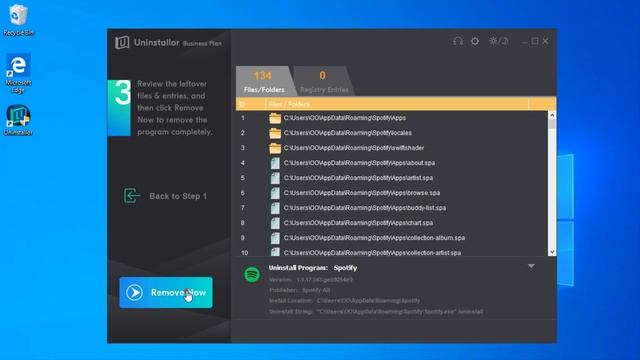This screenshot has width=640, height=360.
Task: Click the Remove Now button
Action: 166,292
